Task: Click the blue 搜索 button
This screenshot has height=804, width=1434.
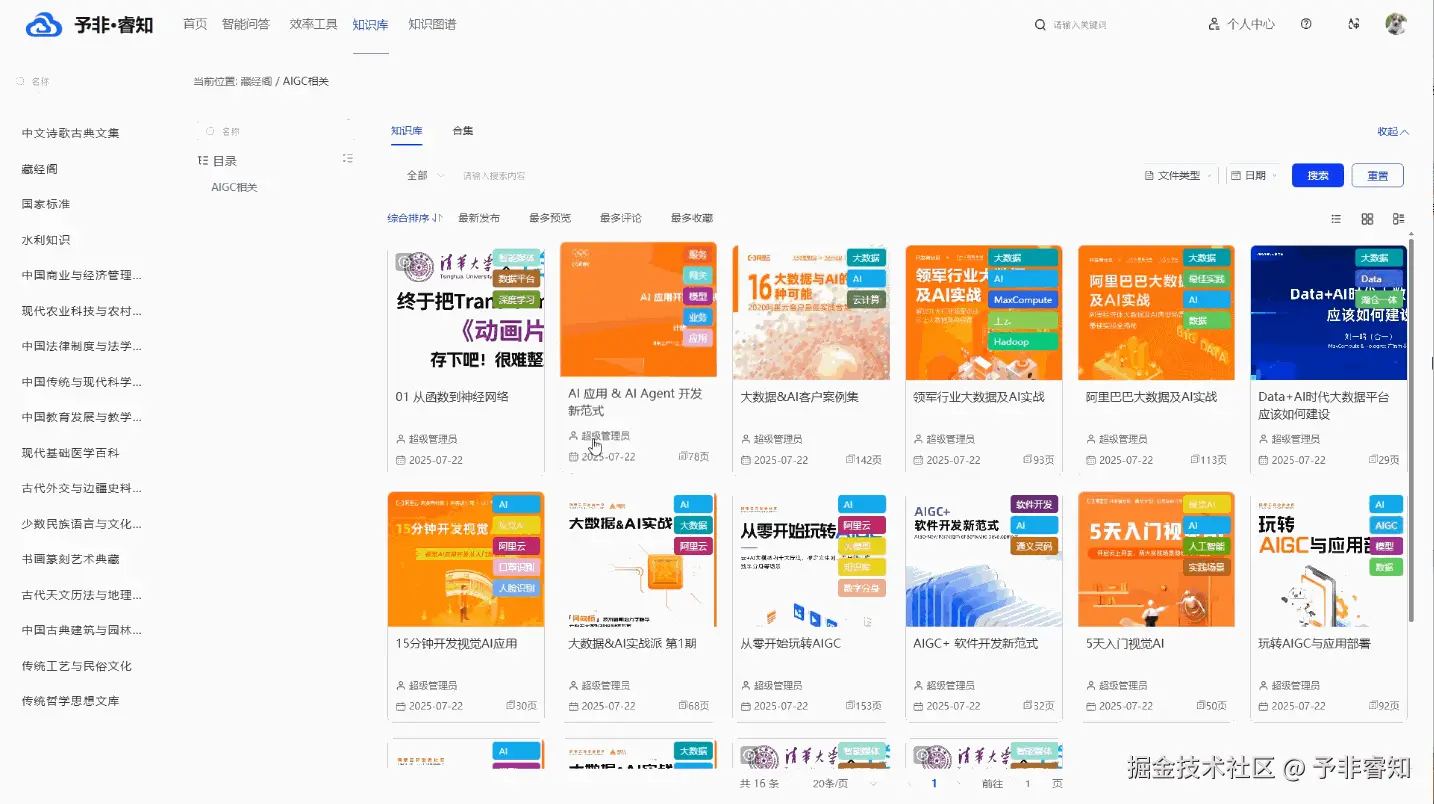Action: pos(1318,175)
